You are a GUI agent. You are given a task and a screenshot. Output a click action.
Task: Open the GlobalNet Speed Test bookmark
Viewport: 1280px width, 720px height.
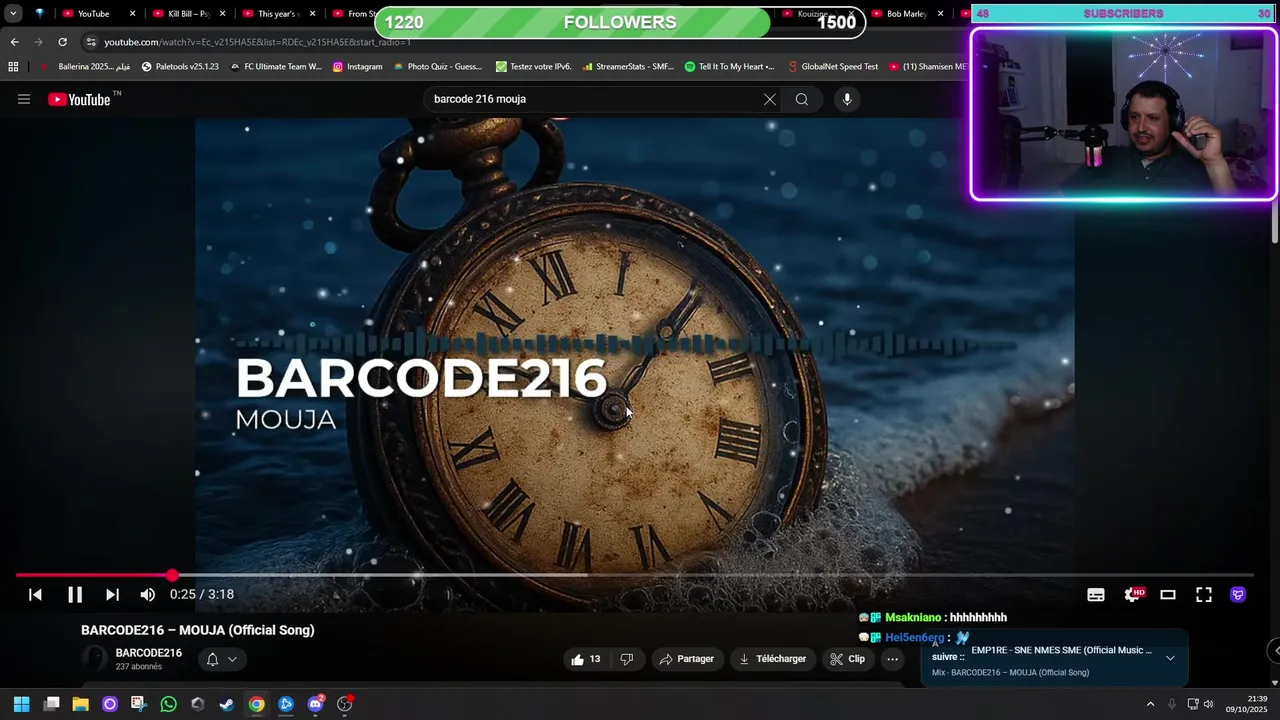(x=832, y=67)
